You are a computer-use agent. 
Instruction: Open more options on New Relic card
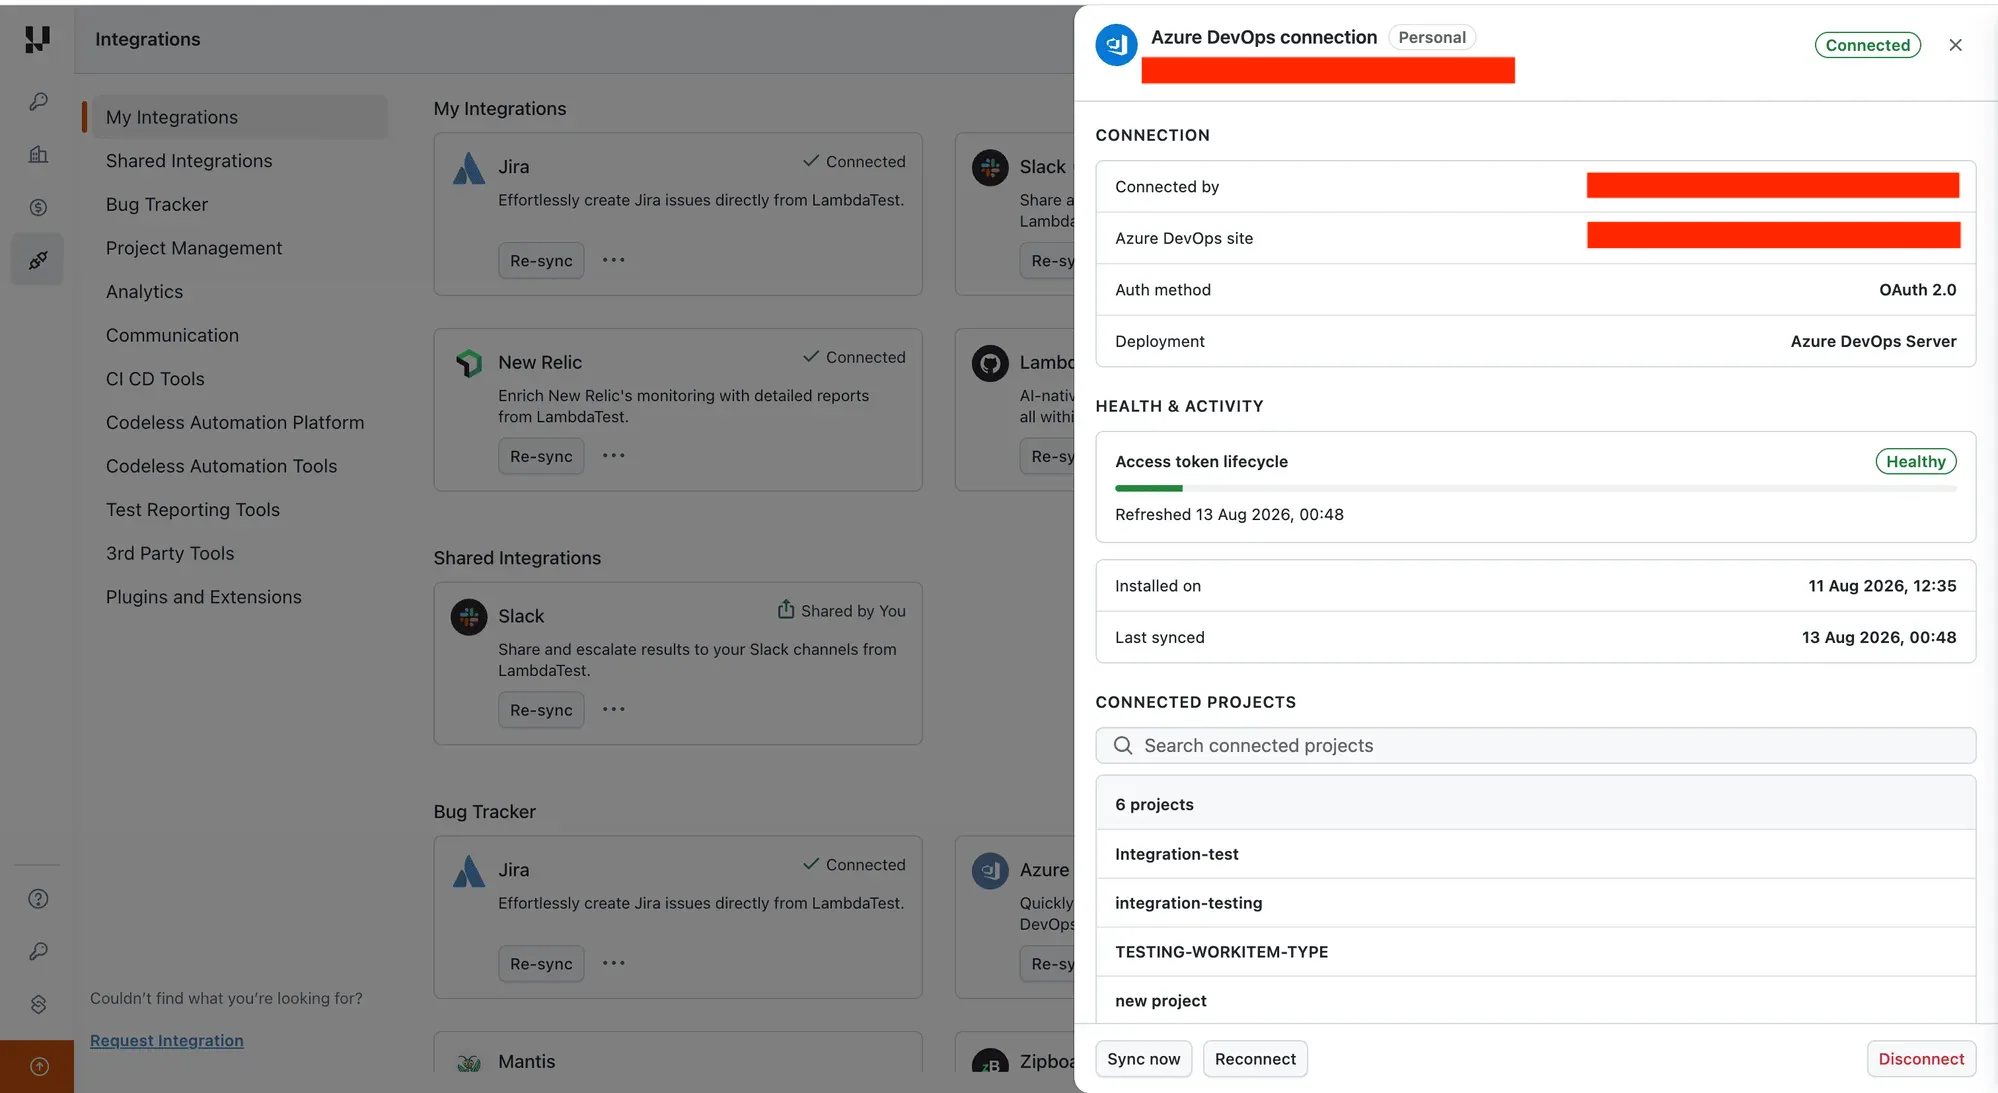[x=614, y=456]
